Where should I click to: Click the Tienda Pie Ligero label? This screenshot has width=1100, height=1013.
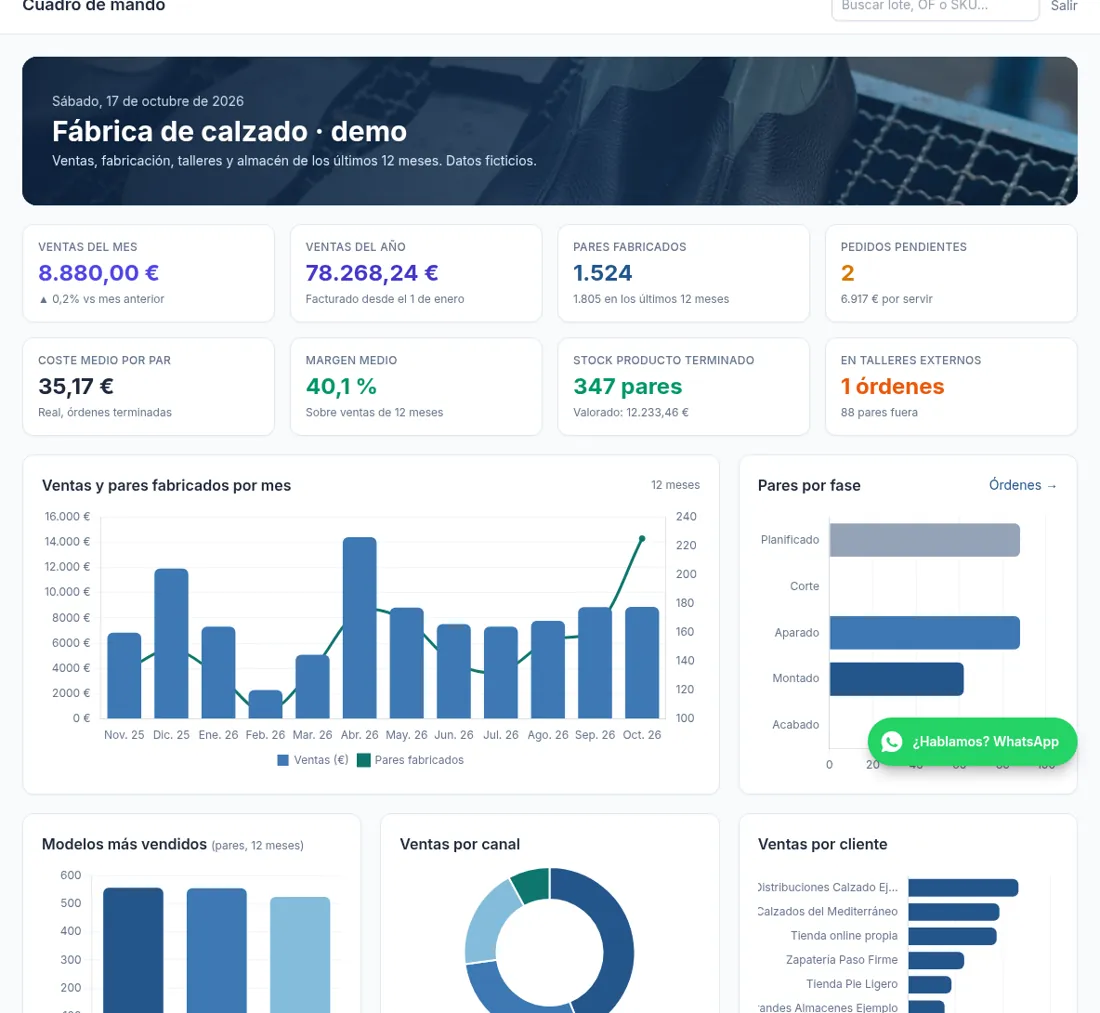852,984
